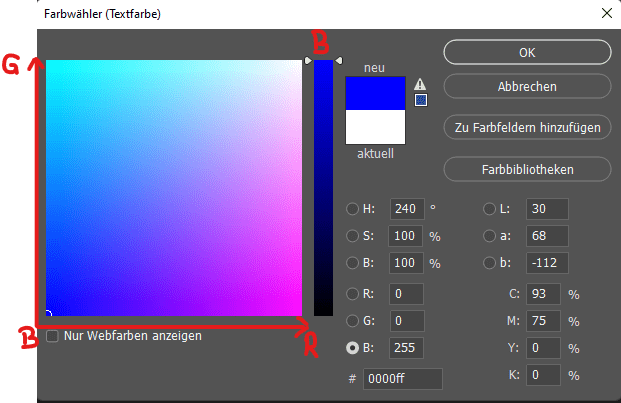Select the Lab b radio button

click(489, 263)
